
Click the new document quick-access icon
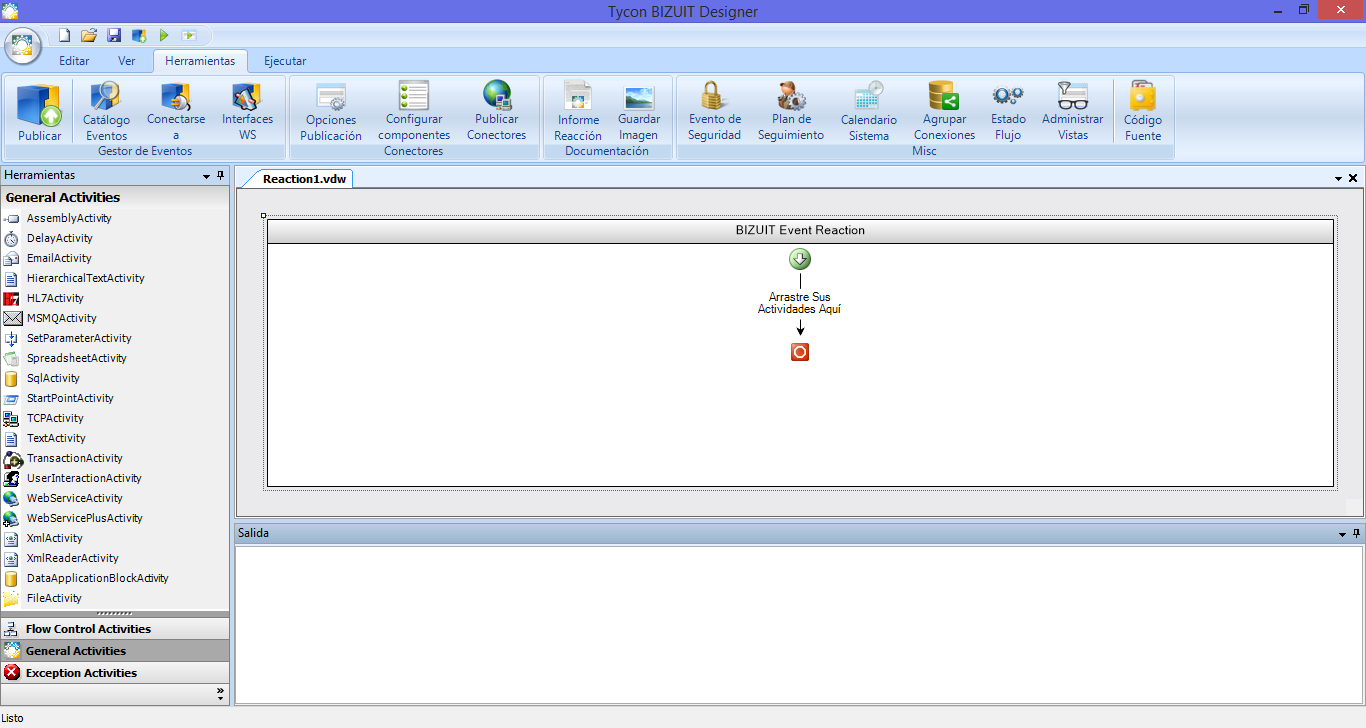64,35
